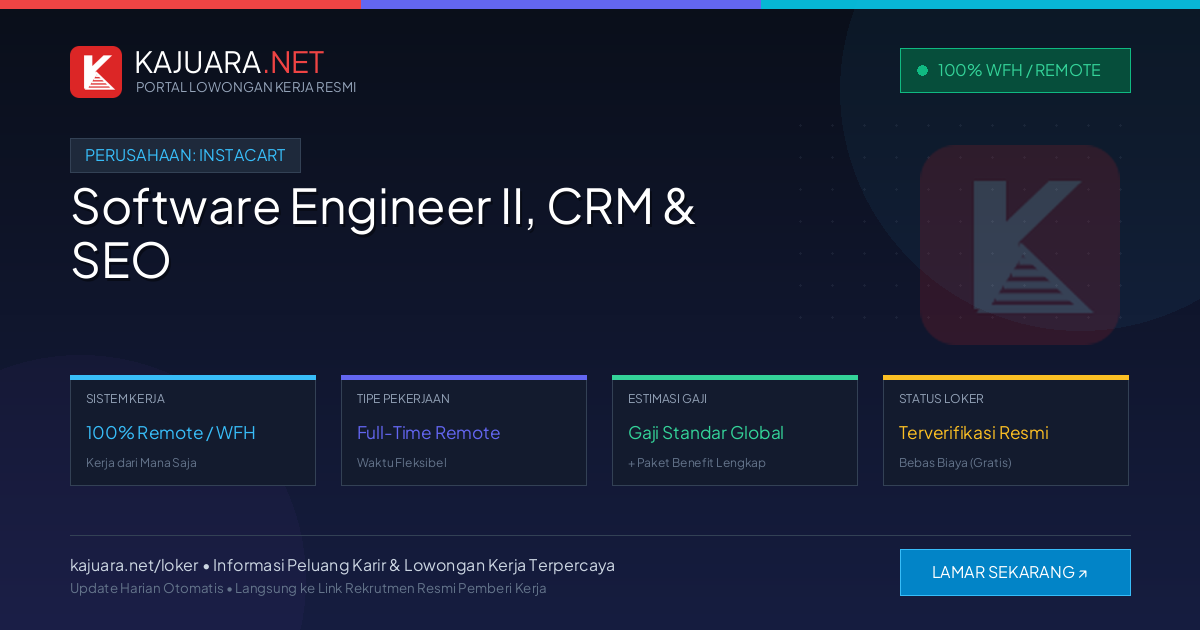Click the kajuara.net/loker footer line
Image resolution: width=1200 pixels, height=630 pixels.
pos(342,565)
